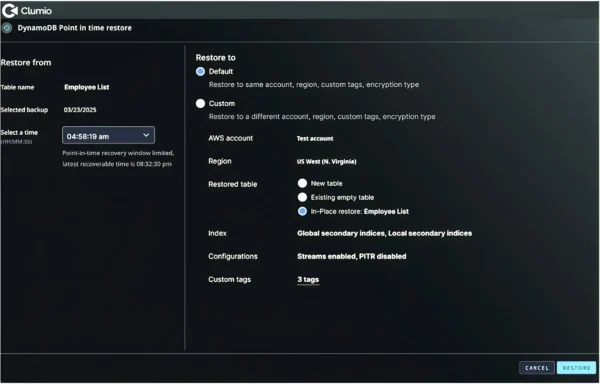Click the Employee List table name
This screenshot has width=600, height=384.
click(86, 87)
